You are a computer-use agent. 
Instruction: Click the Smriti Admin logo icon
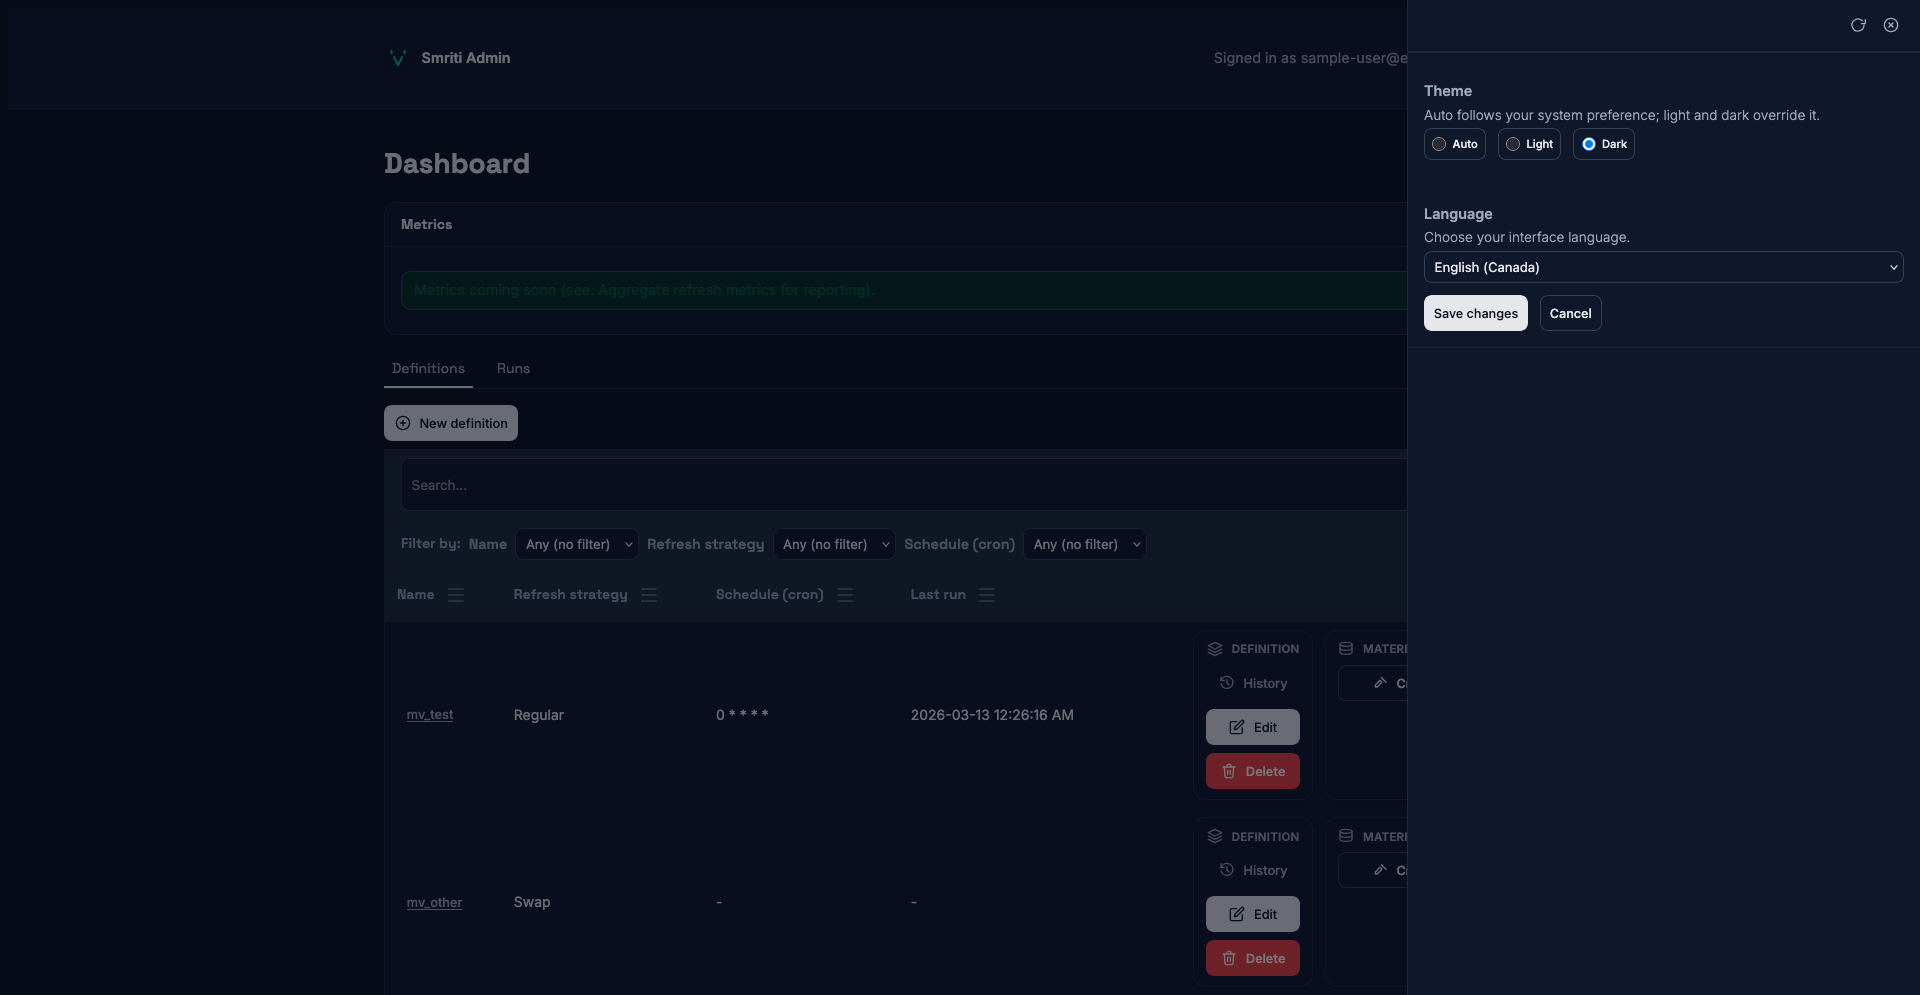pyautogui.click(x=397, y=58)
